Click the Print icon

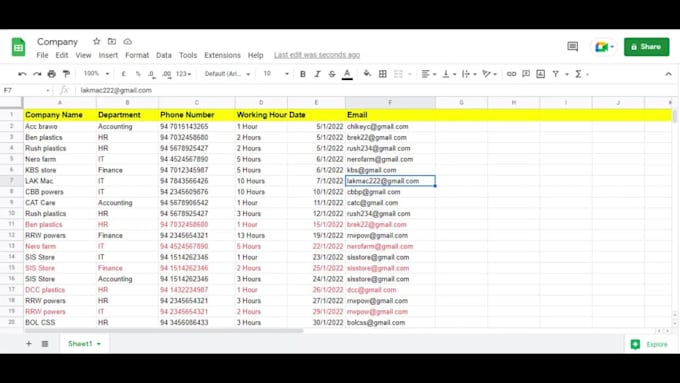click(52, 74)
